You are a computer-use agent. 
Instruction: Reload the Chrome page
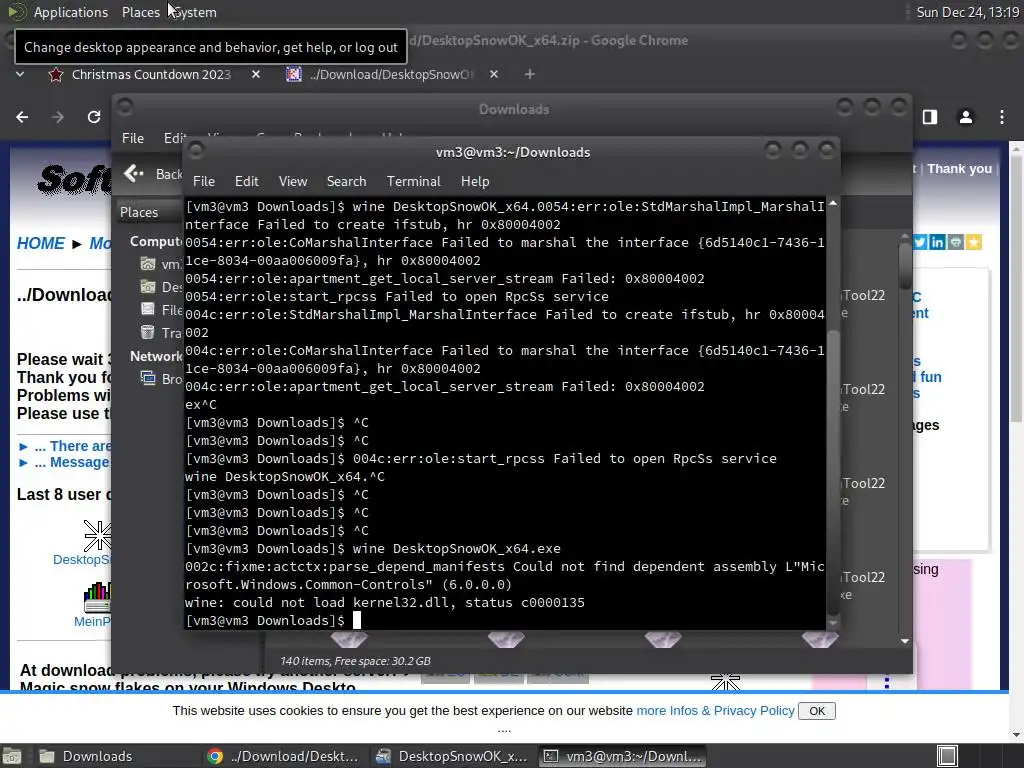tap(94, 117)
